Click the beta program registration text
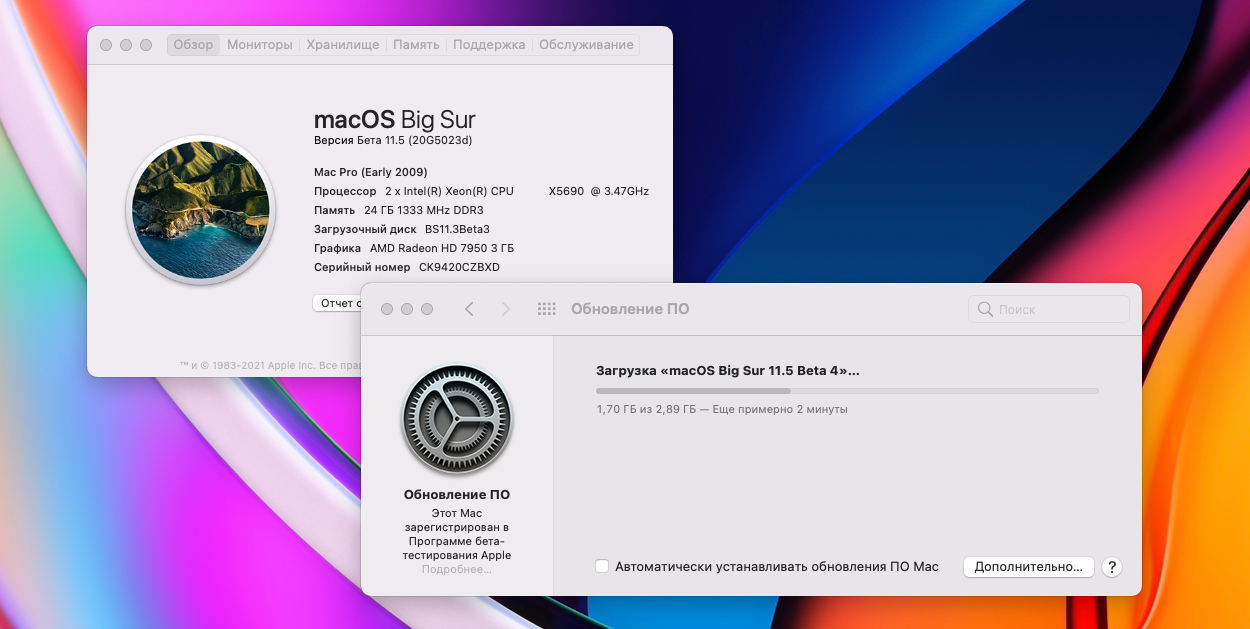The width and height of the screenshot is (1250, 629). point(457,533)
